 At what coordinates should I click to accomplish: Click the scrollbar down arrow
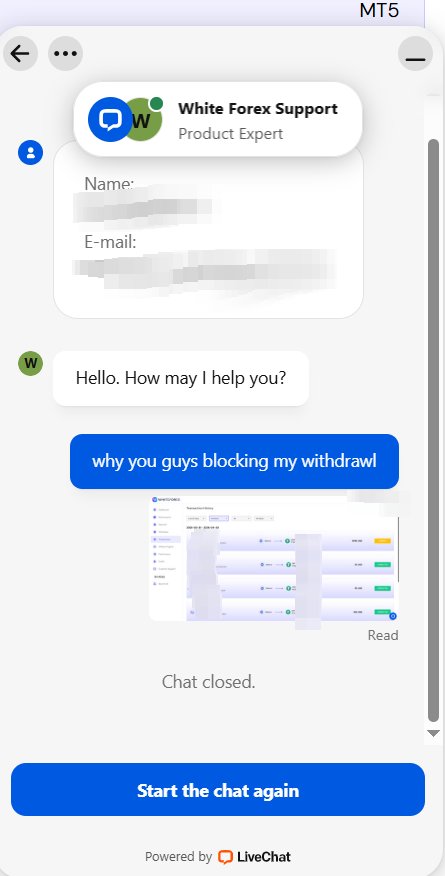pos(433,734)
